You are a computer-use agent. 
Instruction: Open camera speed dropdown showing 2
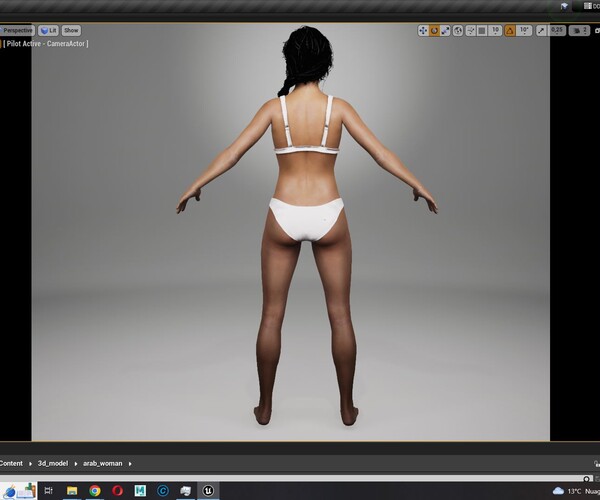[579, 31]
